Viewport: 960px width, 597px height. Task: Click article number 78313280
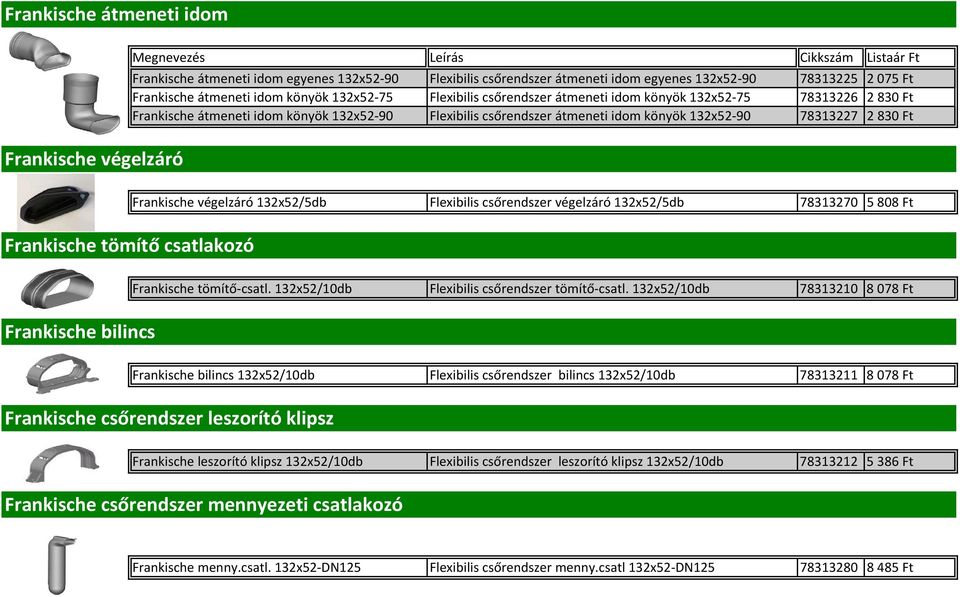point(830,567)
